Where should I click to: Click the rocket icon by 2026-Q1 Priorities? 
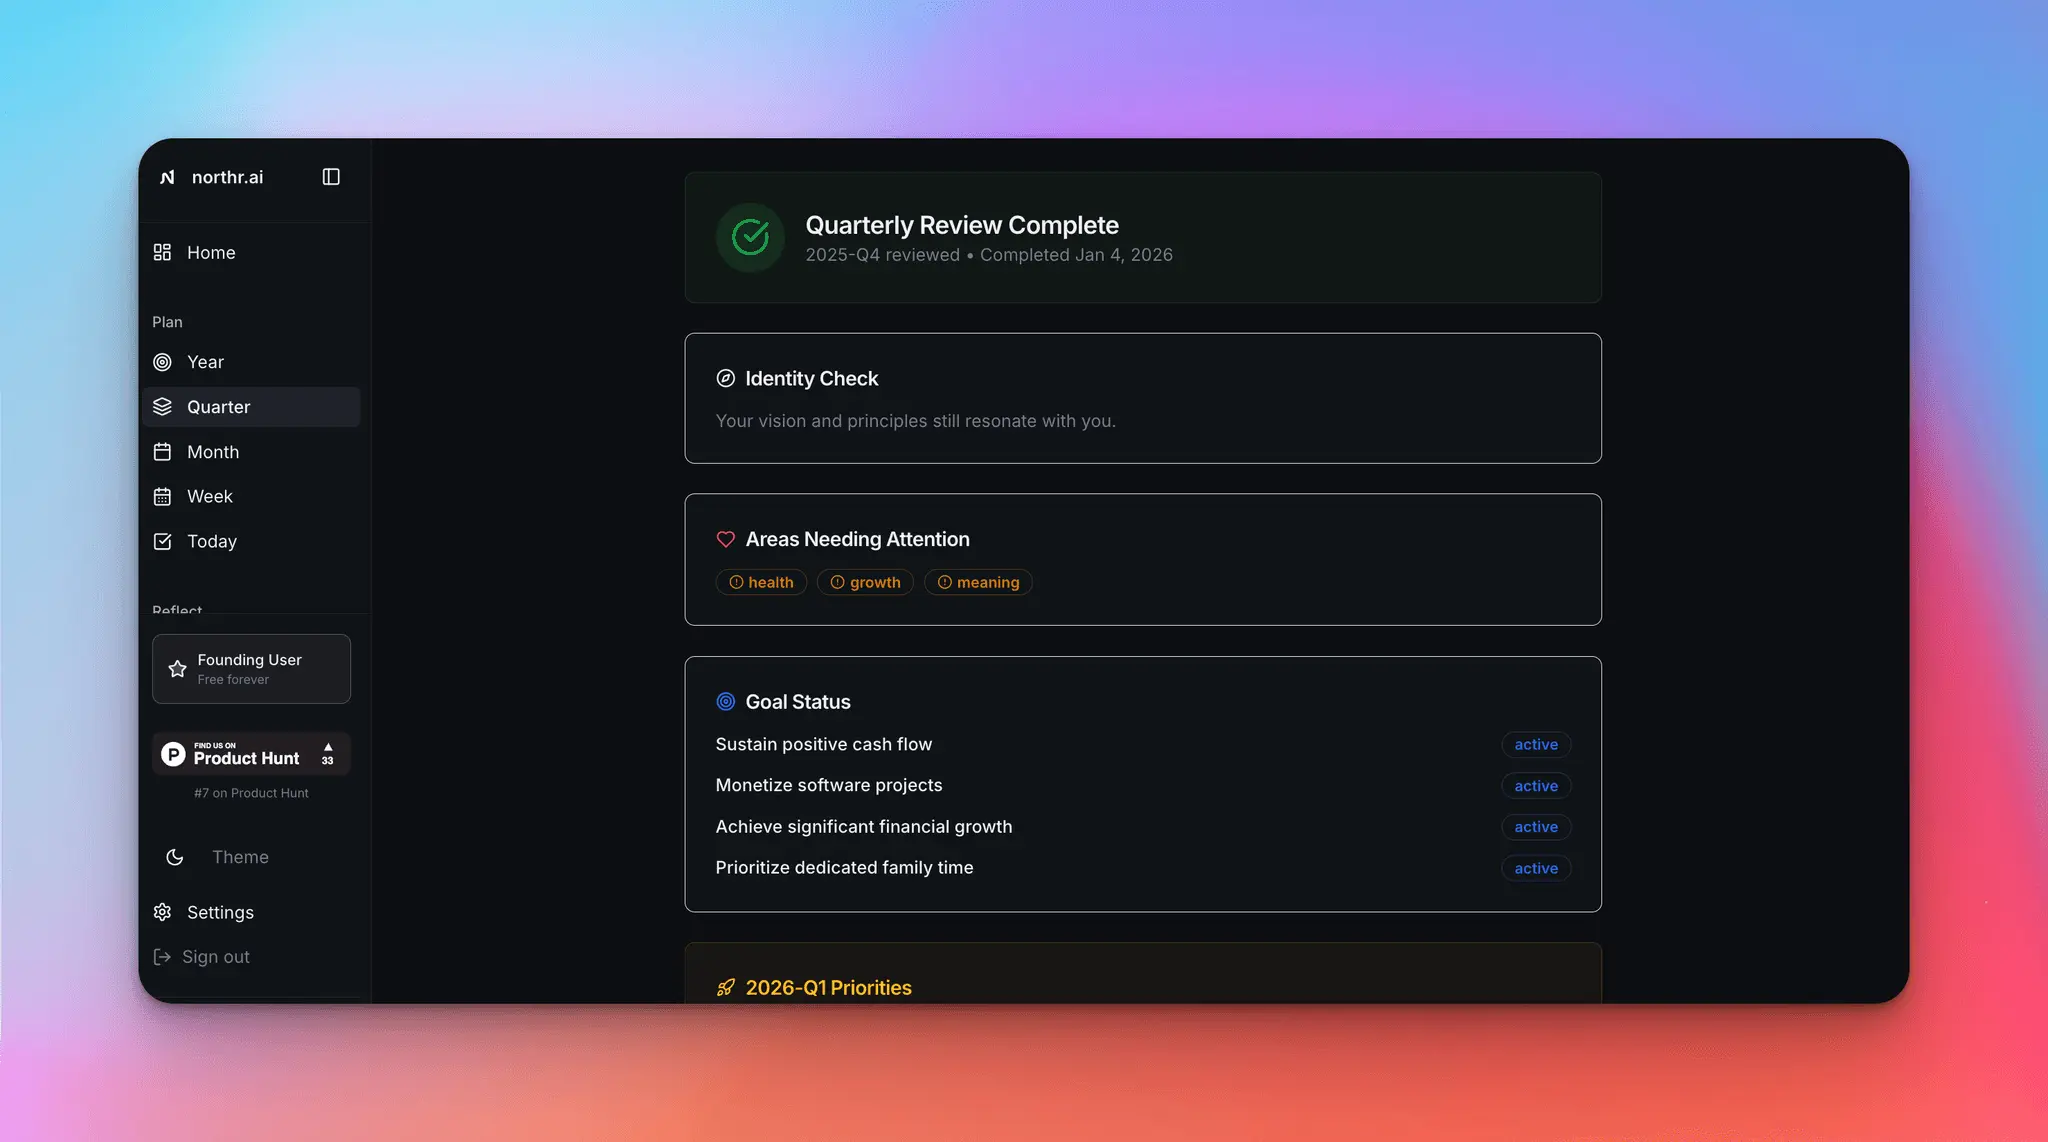(x=726, y=988)
